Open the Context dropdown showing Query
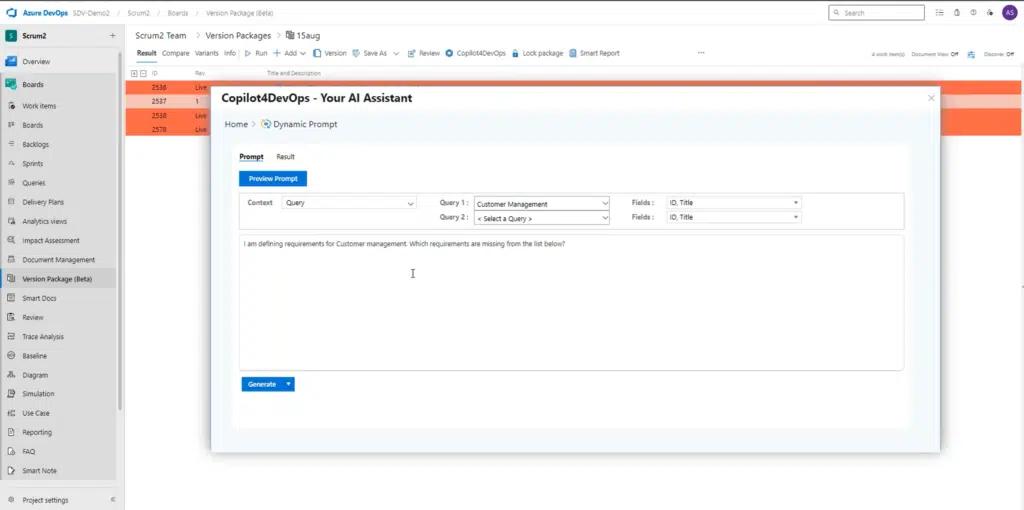The height and width of the screenshot is (510, 1024). 349,203
